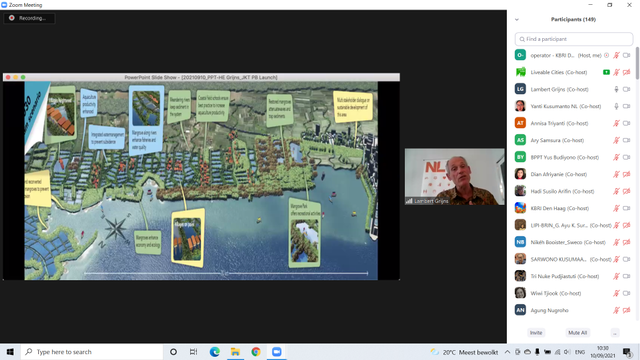Select Agung Nugroho participant name in list

(x=549, y=310)
